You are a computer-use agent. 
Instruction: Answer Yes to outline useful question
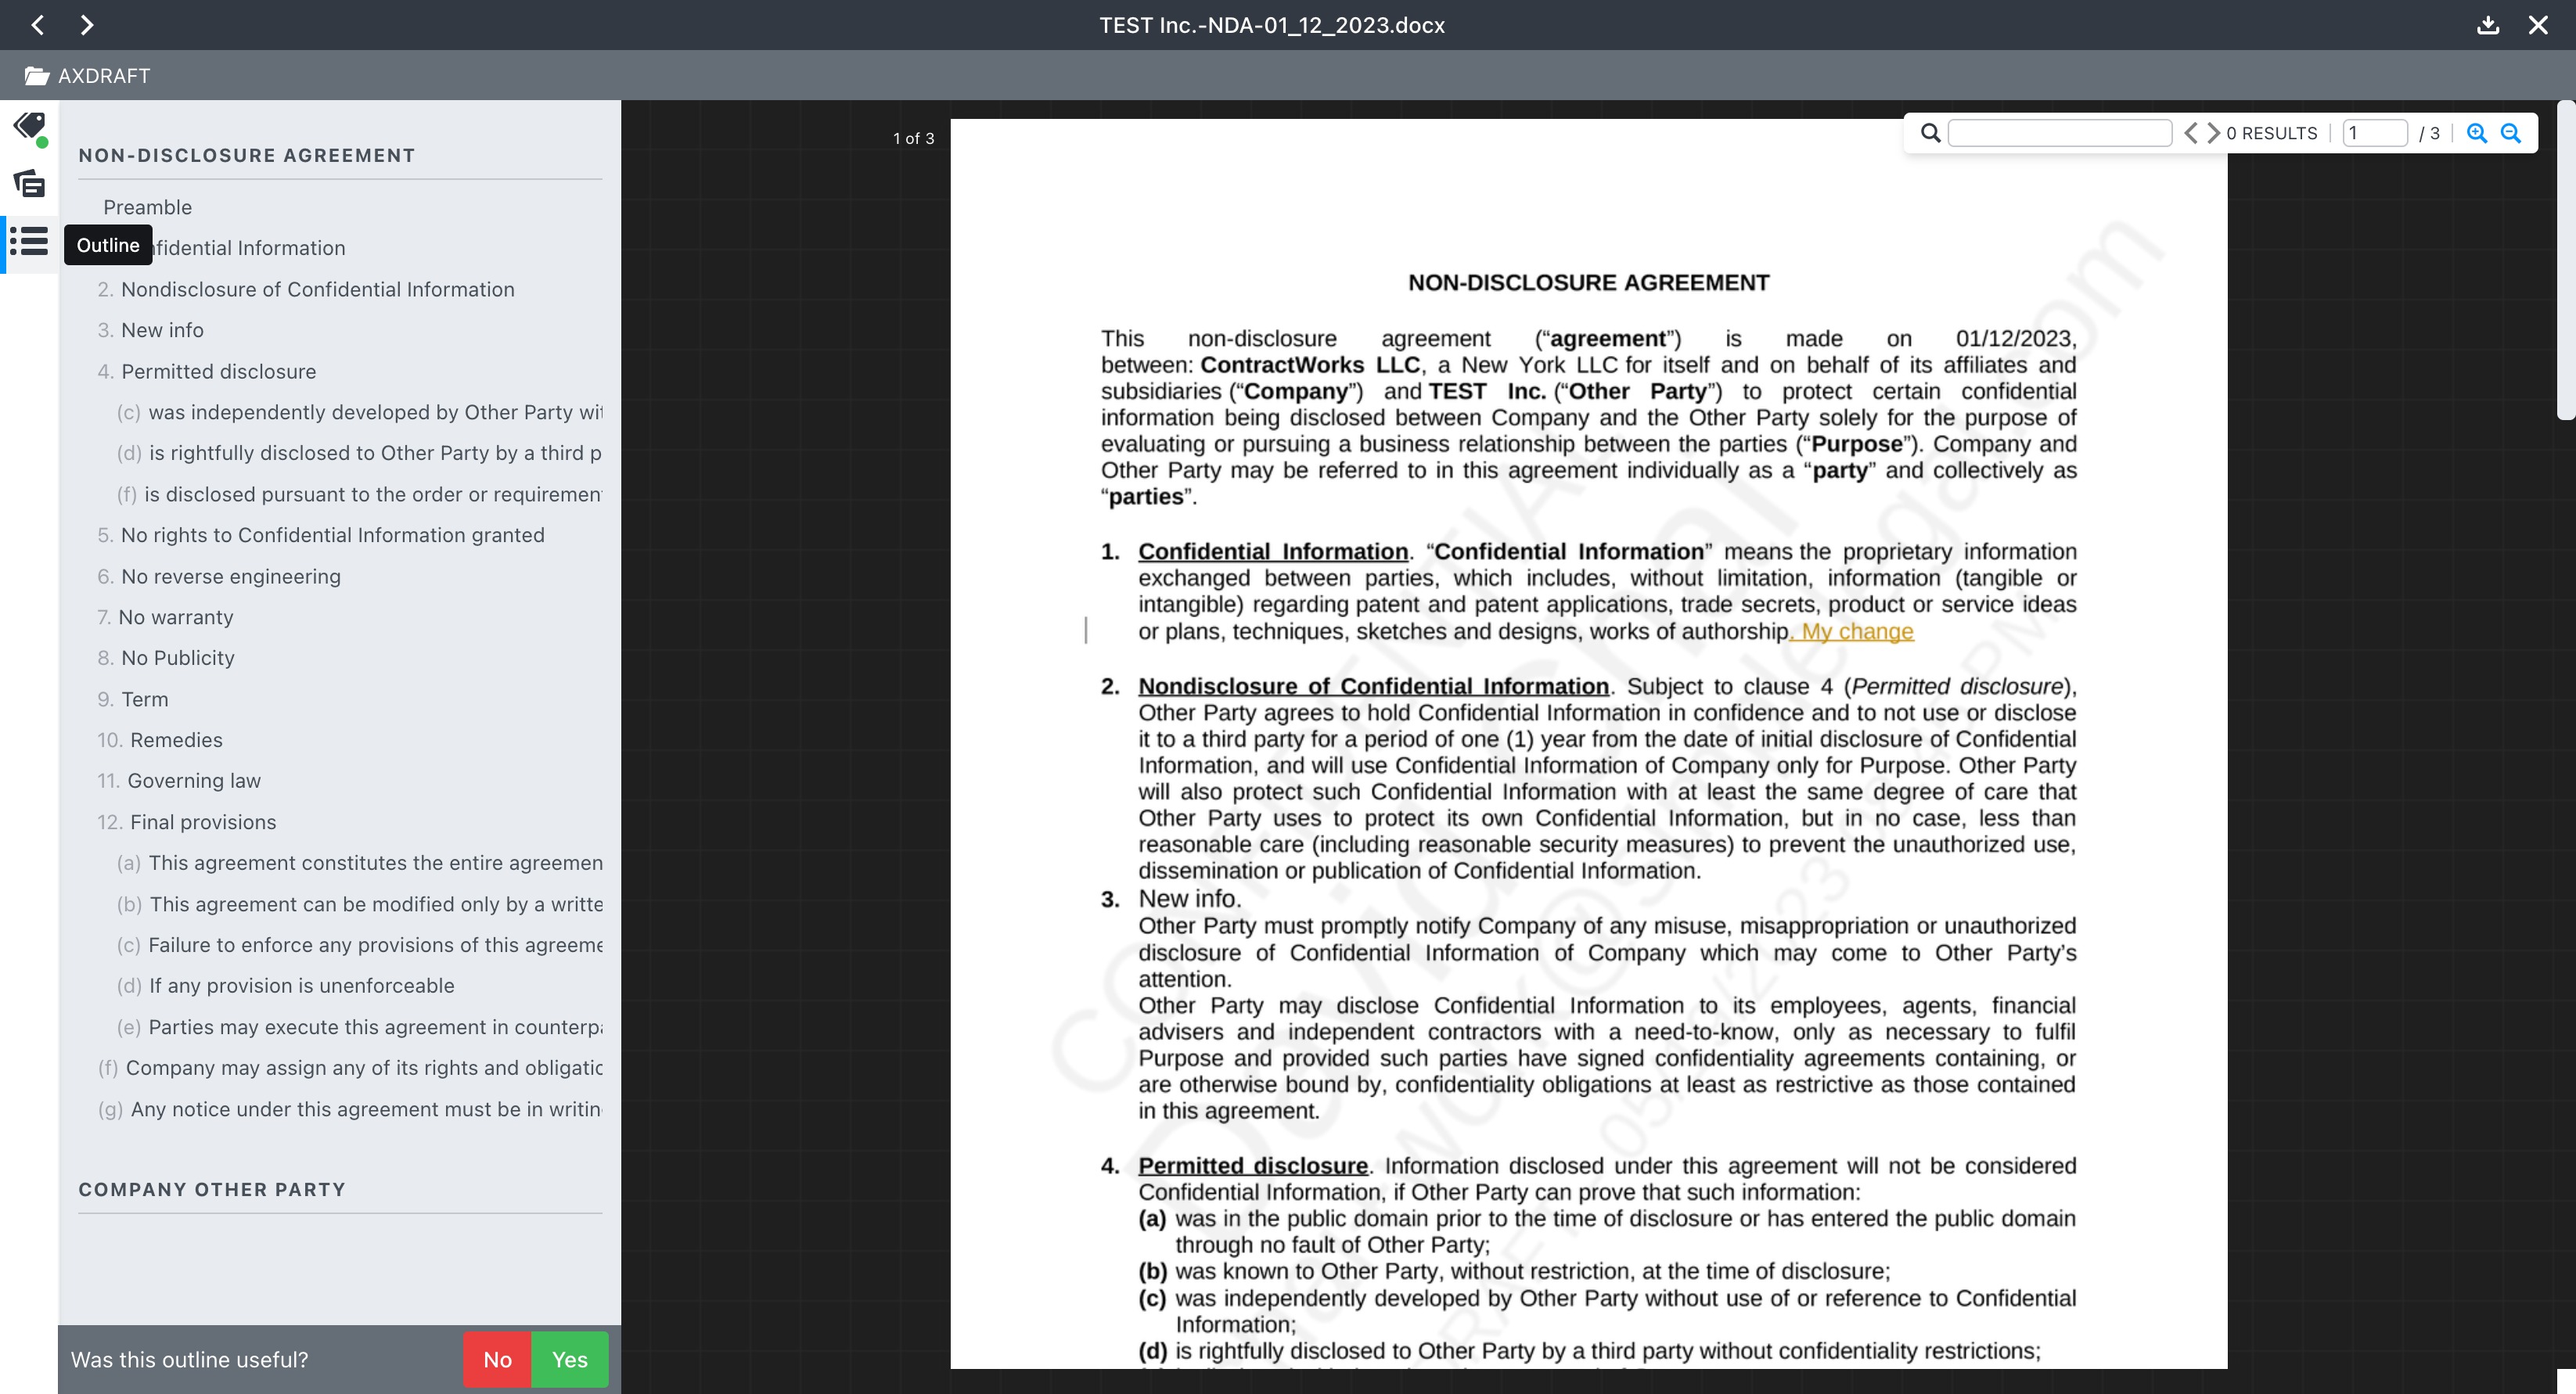tap(570, 1360)
